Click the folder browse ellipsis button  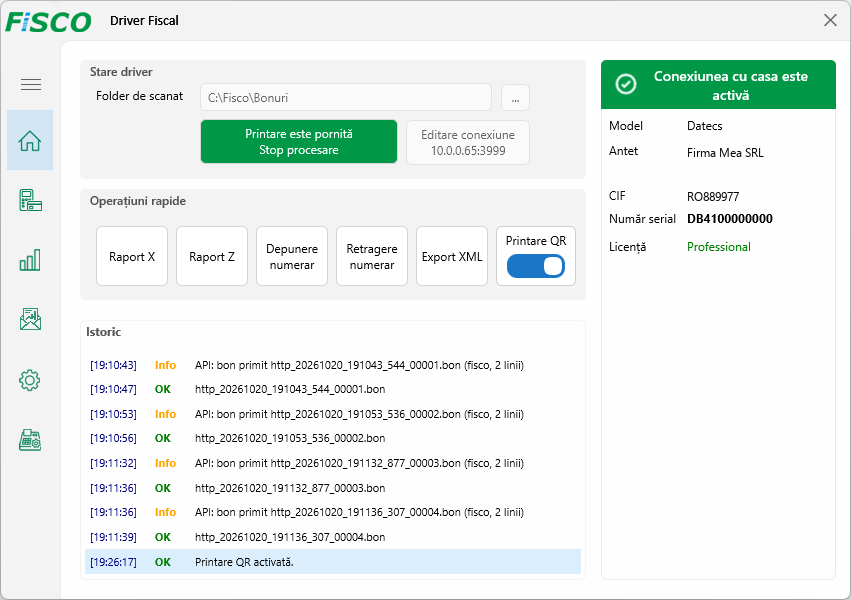pyautogui.click(x=515, y=98)
